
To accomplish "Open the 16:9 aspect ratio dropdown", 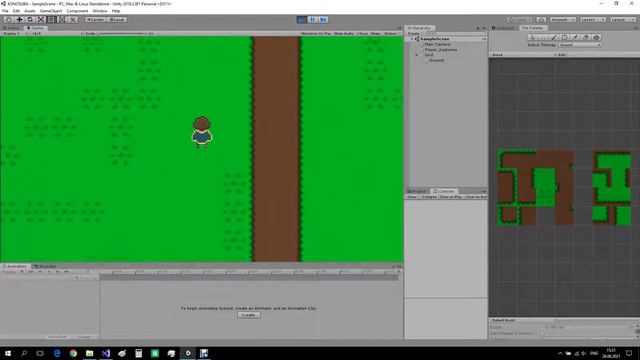I will click(x=55, y=33).
